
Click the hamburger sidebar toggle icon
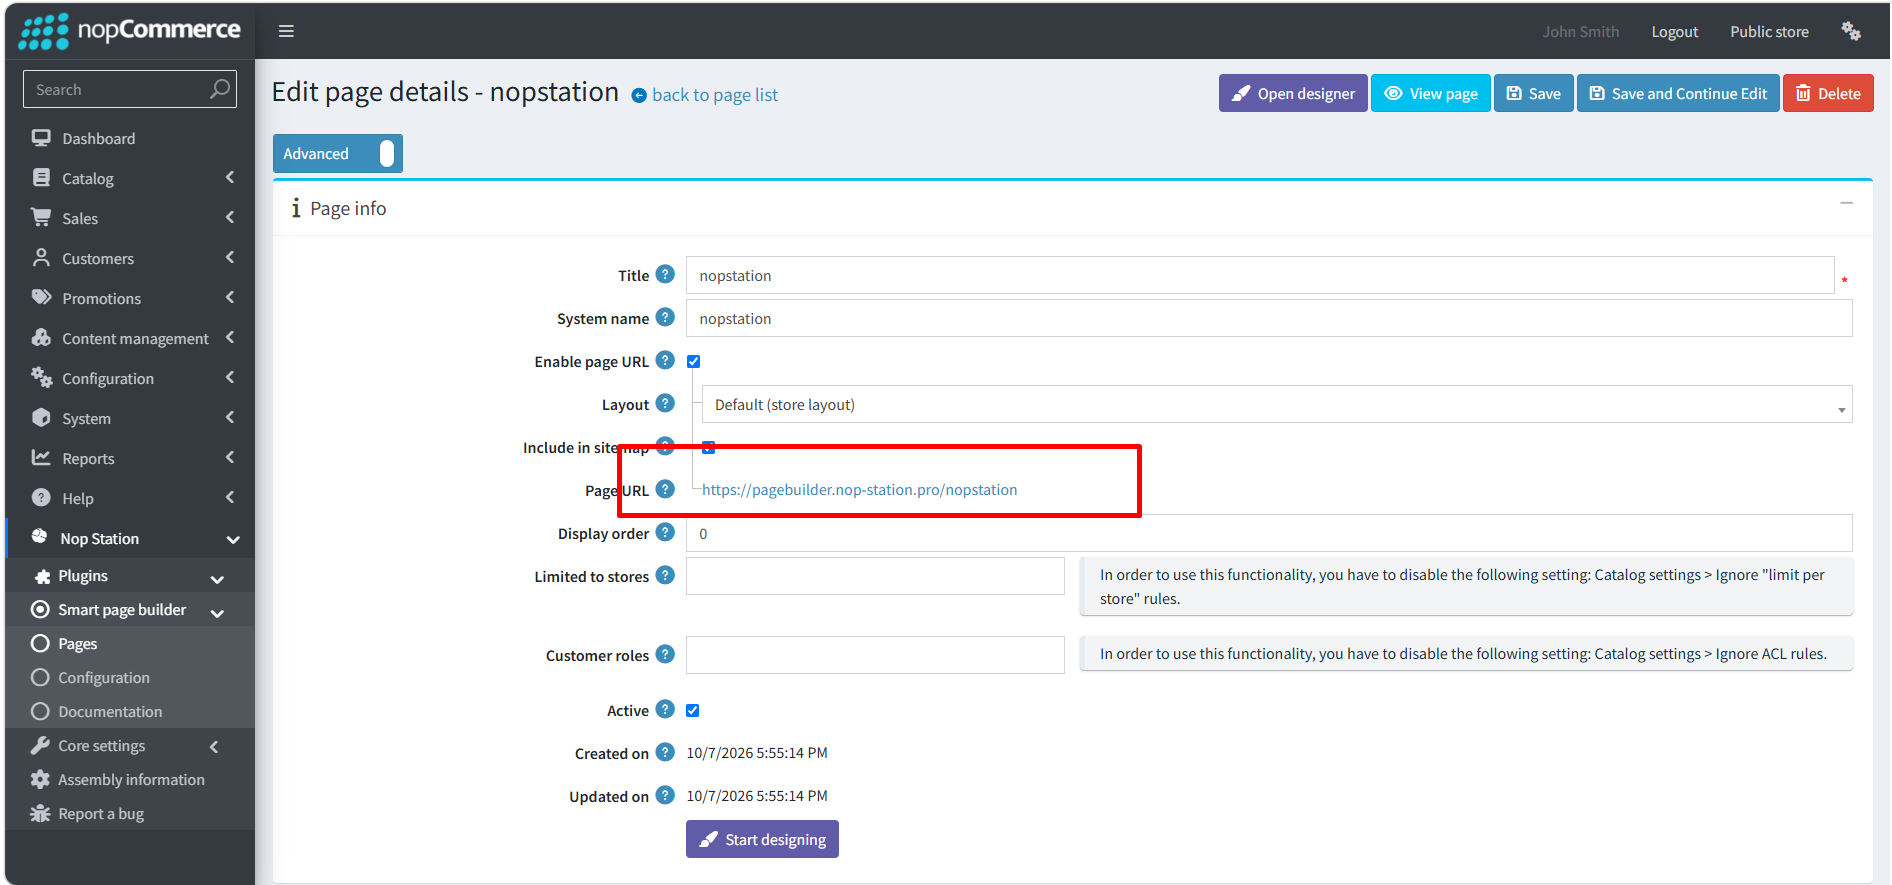(x=286, y=31)
